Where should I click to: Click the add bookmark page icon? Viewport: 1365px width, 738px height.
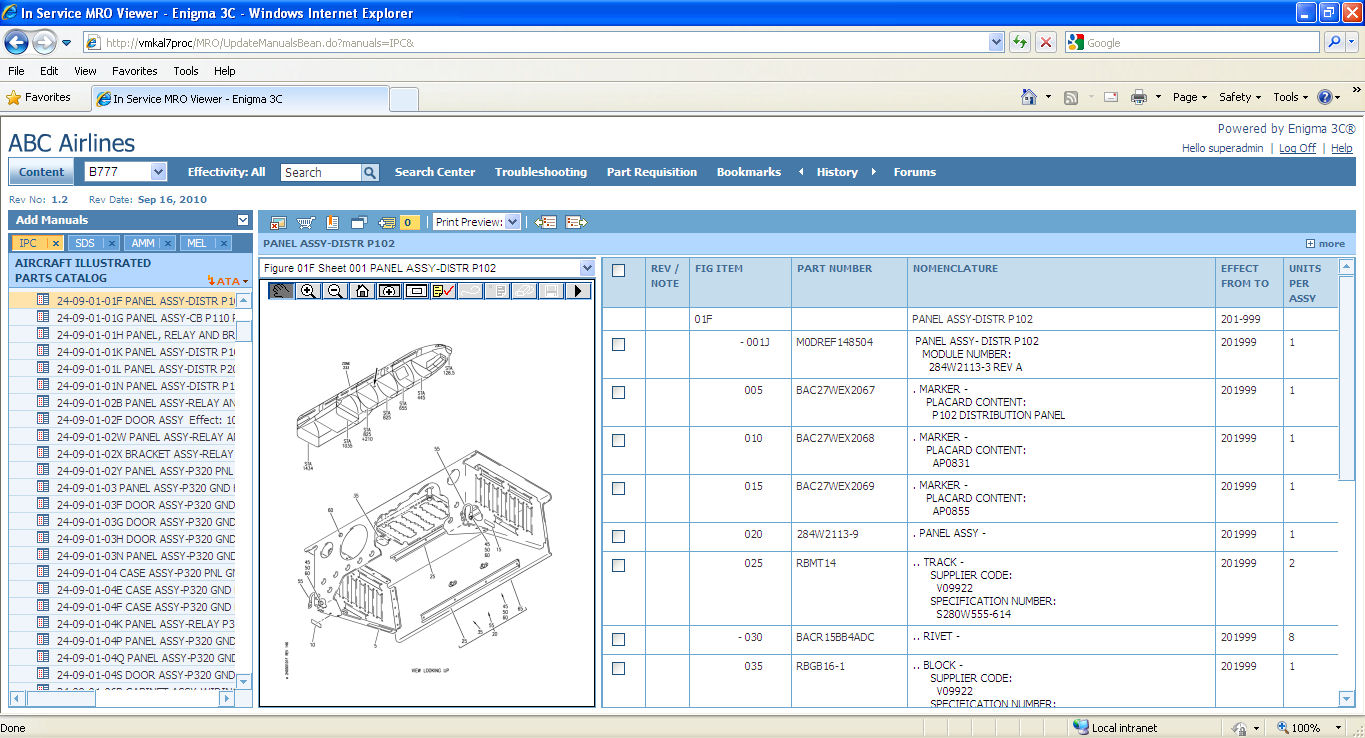(333, 222)
